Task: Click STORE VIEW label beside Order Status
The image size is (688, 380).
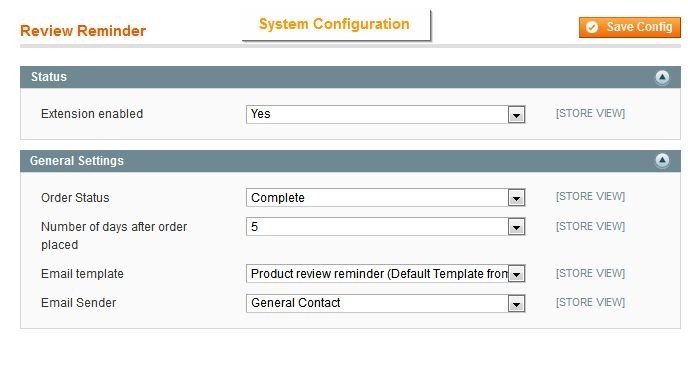Action: [590, 196]
